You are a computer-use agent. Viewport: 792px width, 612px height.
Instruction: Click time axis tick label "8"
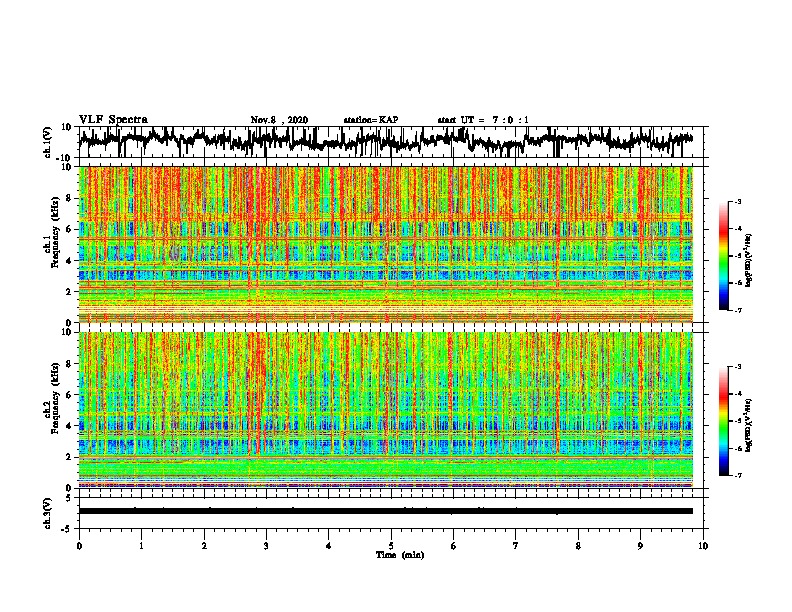pos(578,546)
